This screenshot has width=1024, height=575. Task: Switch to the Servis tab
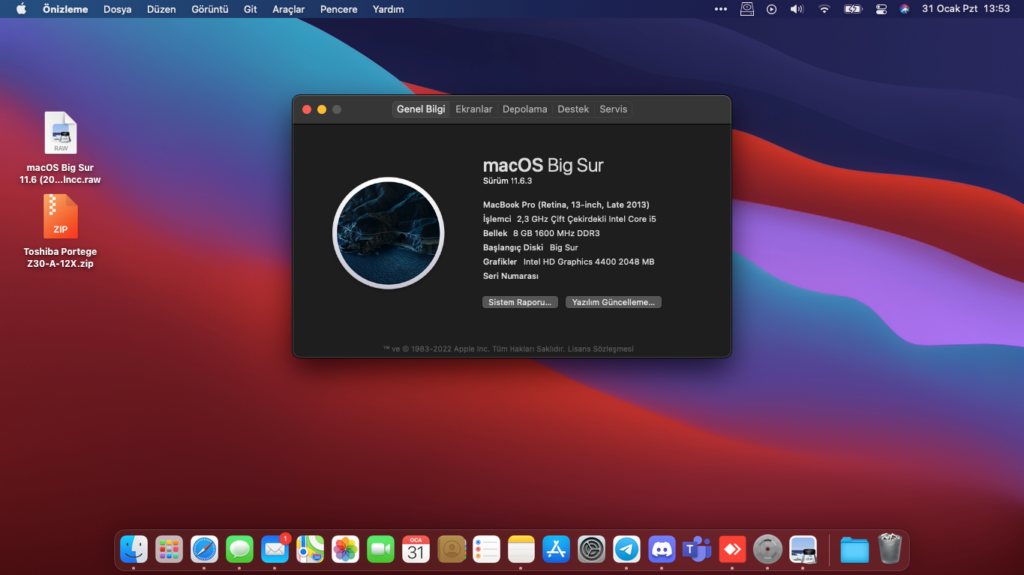(613, 109)
